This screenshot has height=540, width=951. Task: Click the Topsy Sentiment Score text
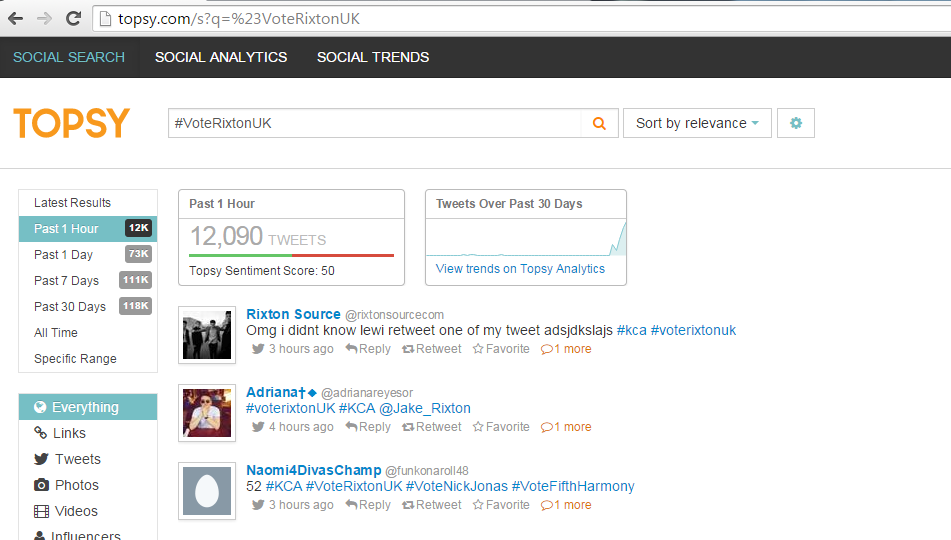[261, 271]
